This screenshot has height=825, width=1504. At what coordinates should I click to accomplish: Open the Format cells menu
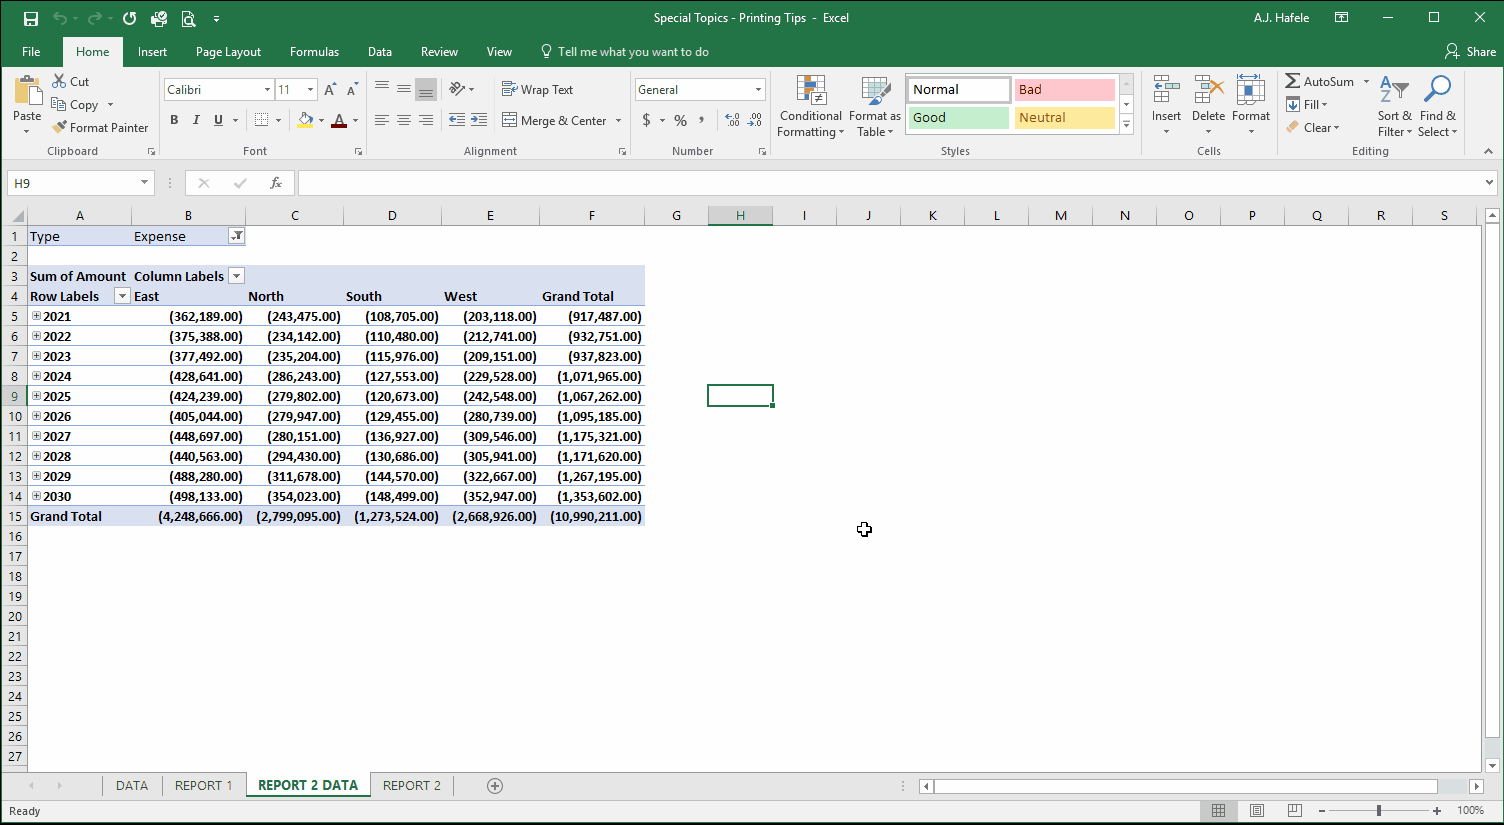[x=1251, y=105]
